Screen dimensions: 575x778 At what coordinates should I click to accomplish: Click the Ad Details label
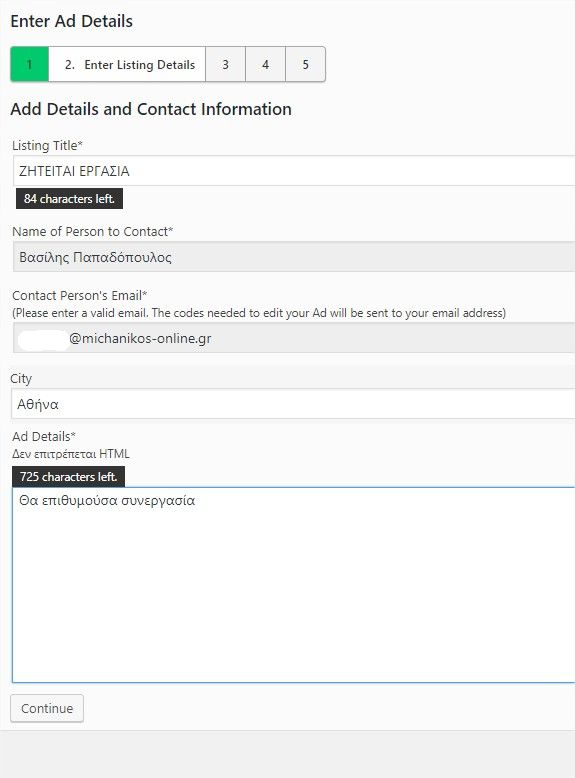(x=44, y=437)
